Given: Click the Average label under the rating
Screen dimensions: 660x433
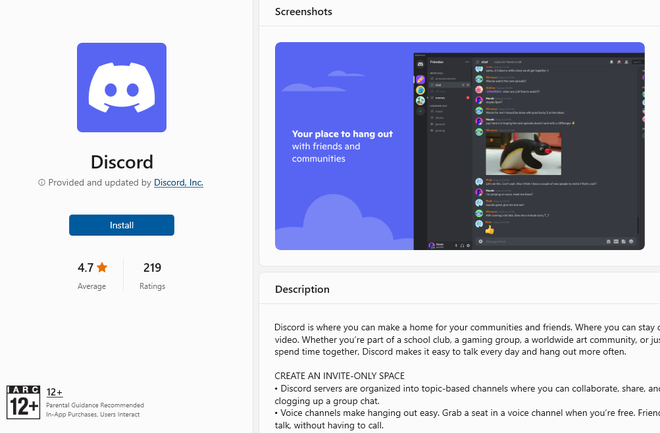Looking at the screenshot, I should pos(92,286).
